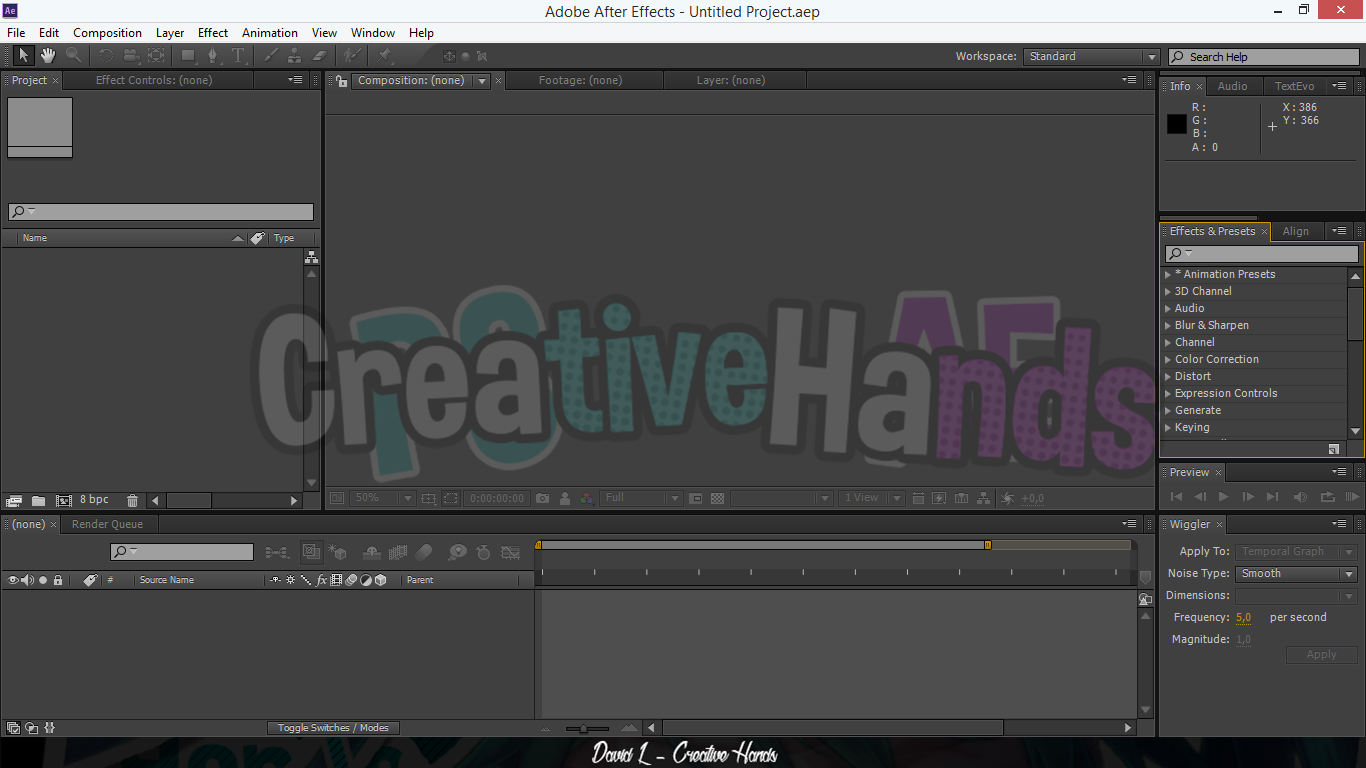Select the Brush tool

pyautogui.click(x=270, y=56)
